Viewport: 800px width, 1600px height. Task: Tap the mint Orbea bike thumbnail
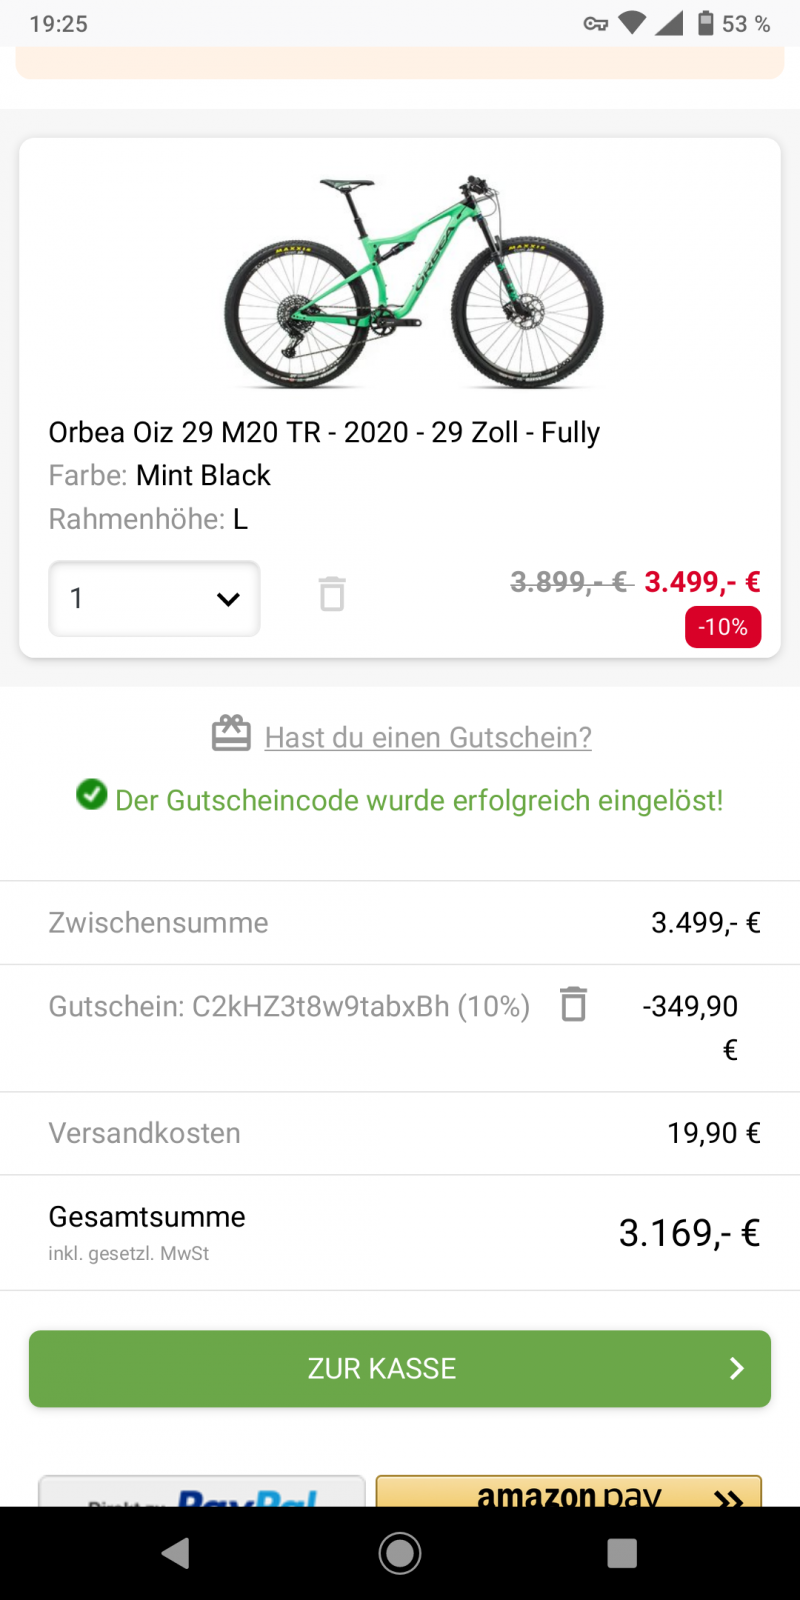413,281
